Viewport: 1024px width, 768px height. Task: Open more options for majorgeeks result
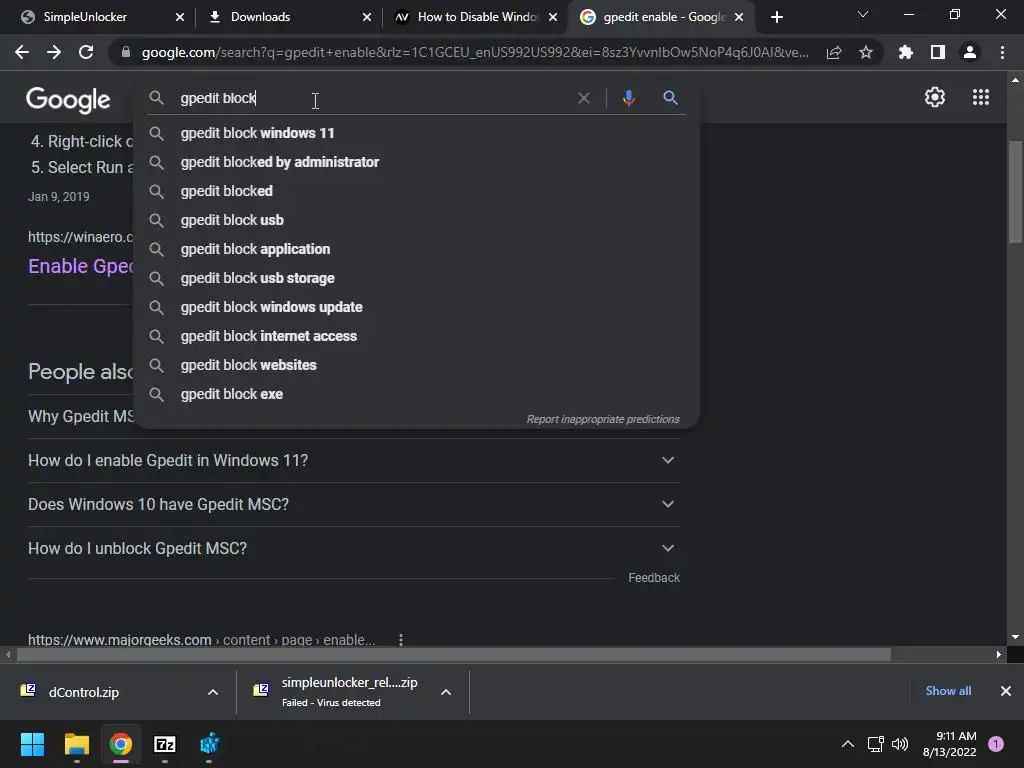coord(401,640)
